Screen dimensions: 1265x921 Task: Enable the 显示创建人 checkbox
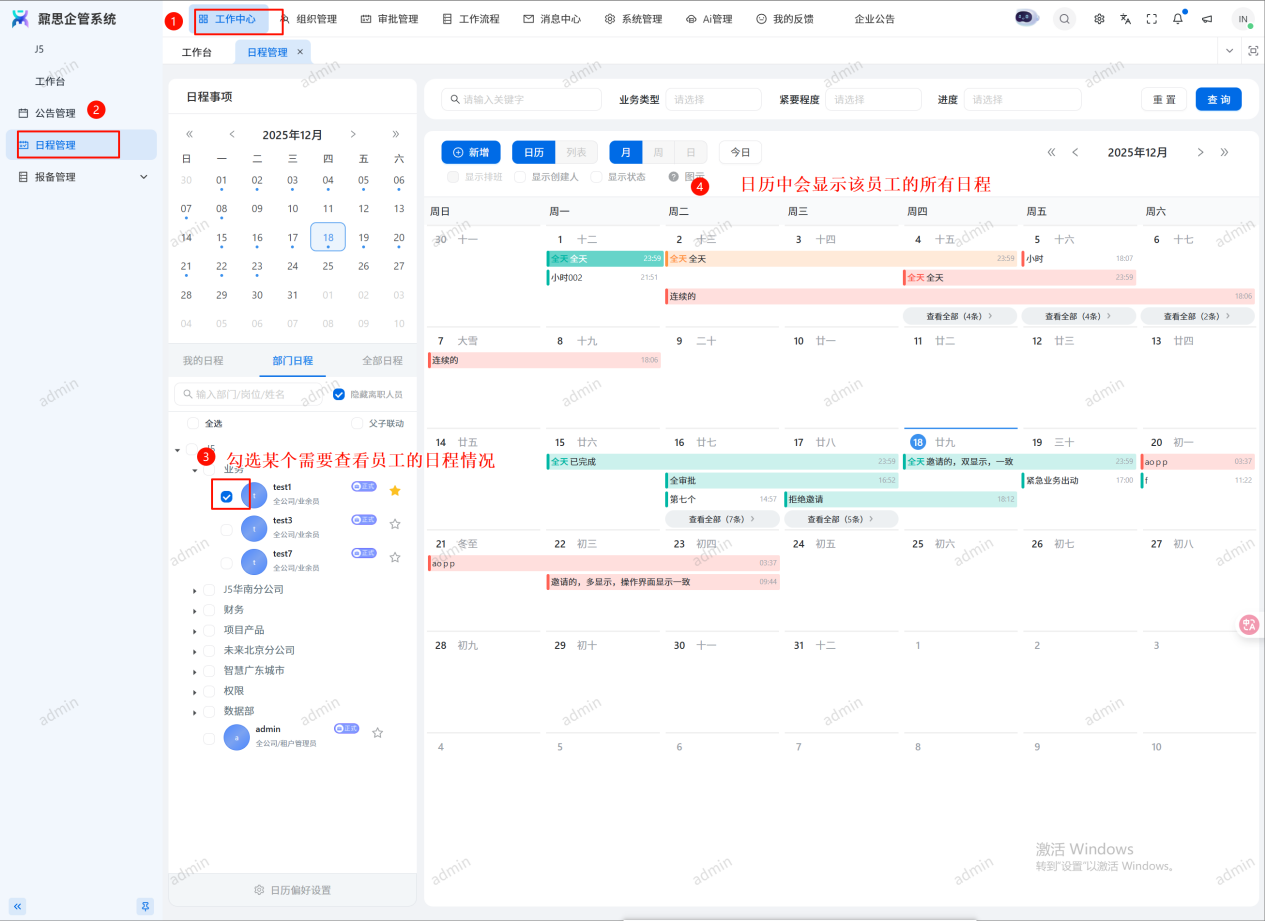click(520, 177)
